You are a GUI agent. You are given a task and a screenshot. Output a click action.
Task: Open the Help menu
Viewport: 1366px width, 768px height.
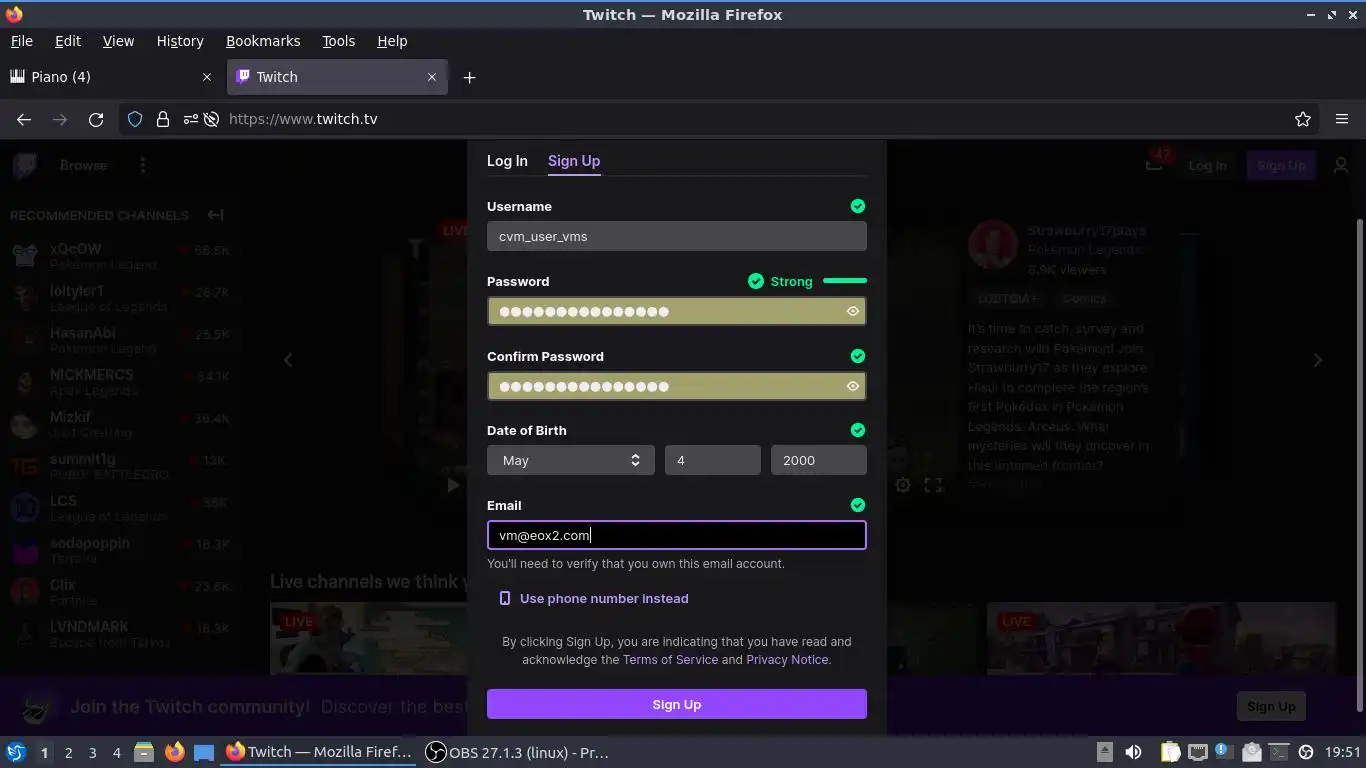[392, 41]
